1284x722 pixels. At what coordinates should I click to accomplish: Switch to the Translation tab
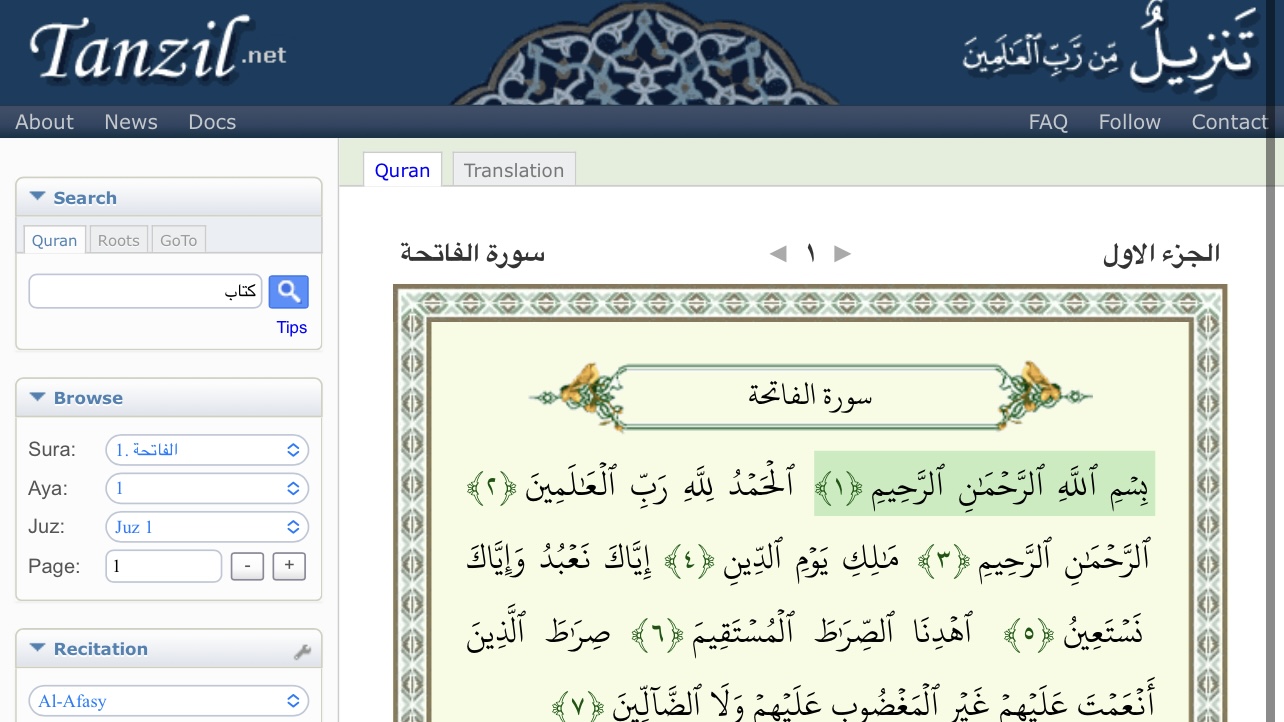point(513,169)
